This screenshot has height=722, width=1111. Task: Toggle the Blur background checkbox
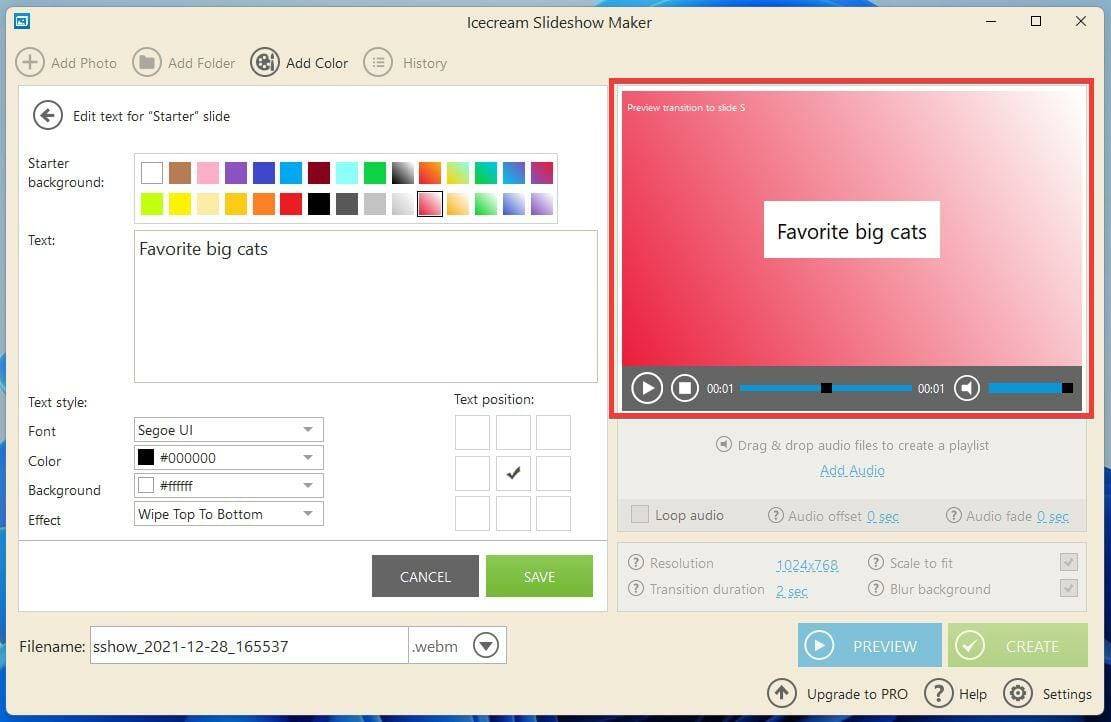tap(1068, 589)
